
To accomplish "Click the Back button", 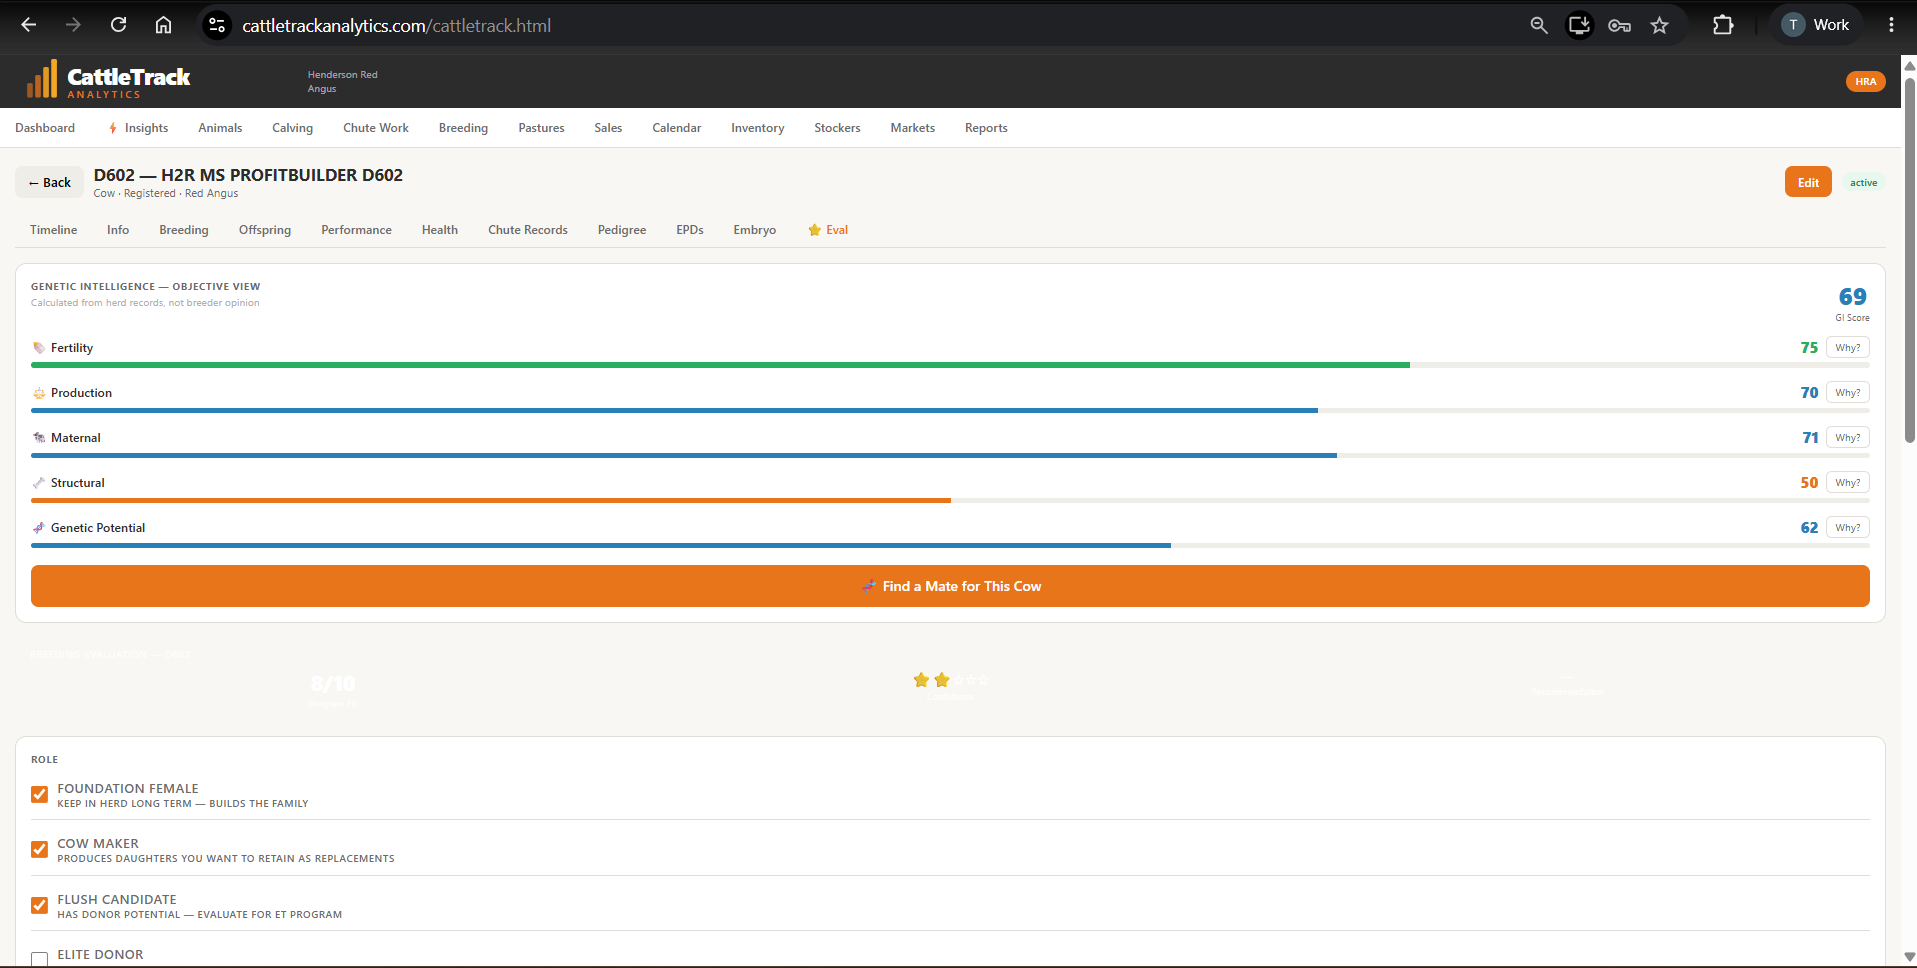I will click(50, 182).
